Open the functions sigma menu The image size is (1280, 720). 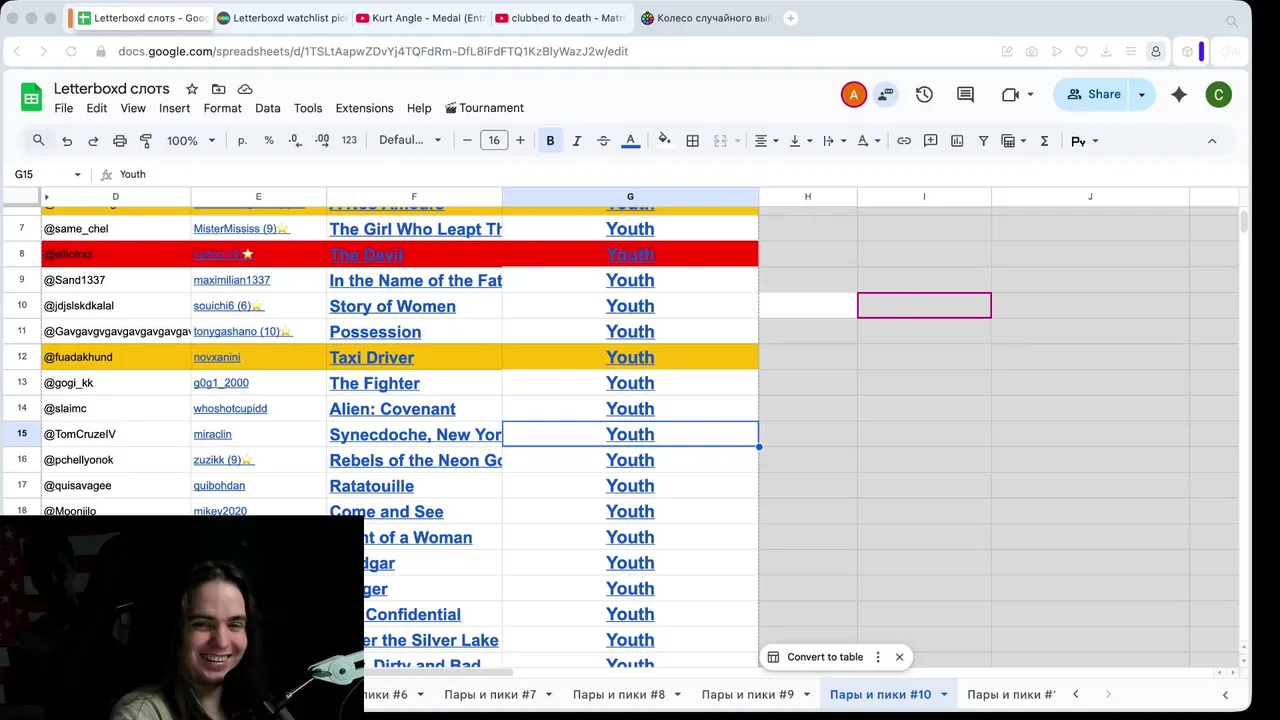click(1044, 141)
